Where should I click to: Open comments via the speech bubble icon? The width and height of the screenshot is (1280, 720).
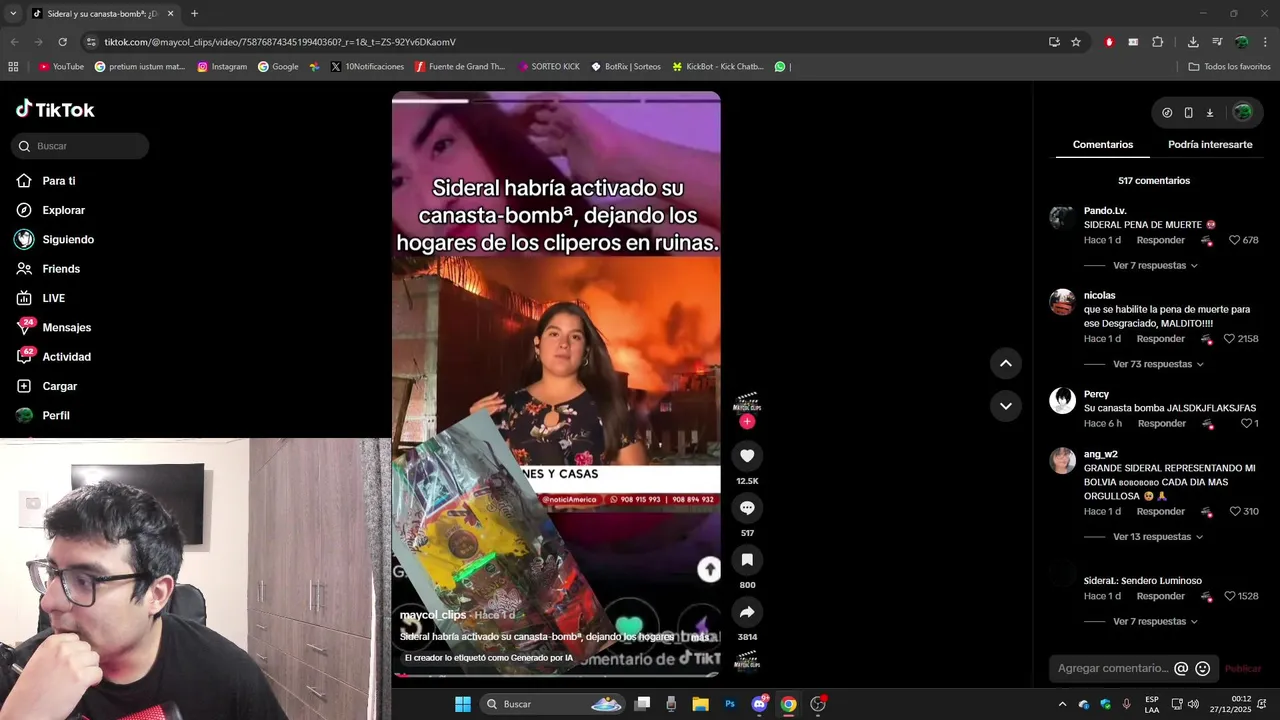click(747, 508)
